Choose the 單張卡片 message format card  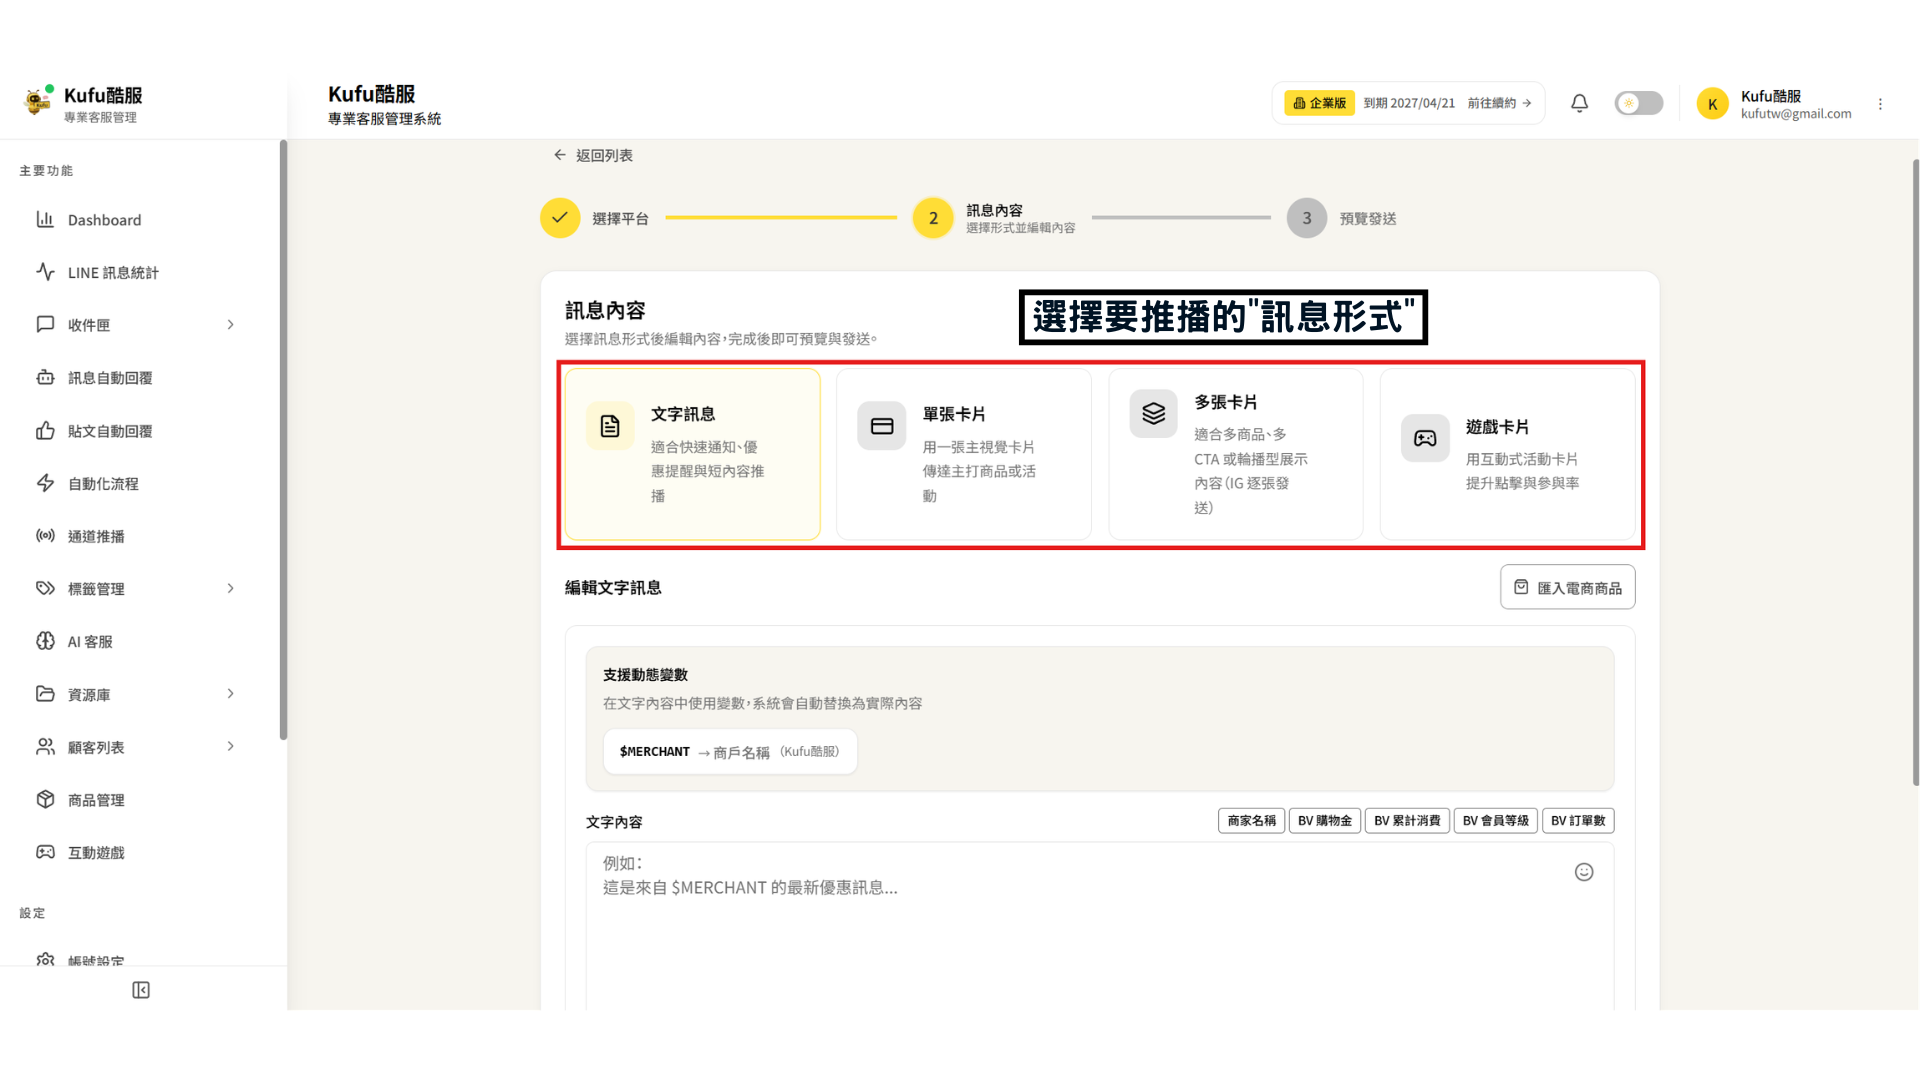[x=964, y=454]
